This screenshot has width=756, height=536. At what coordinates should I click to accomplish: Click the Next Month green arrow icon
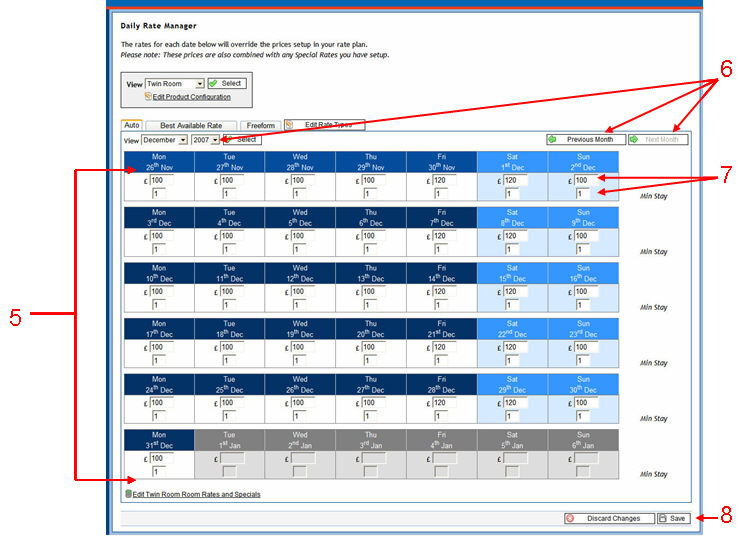[x=634, y=139]
